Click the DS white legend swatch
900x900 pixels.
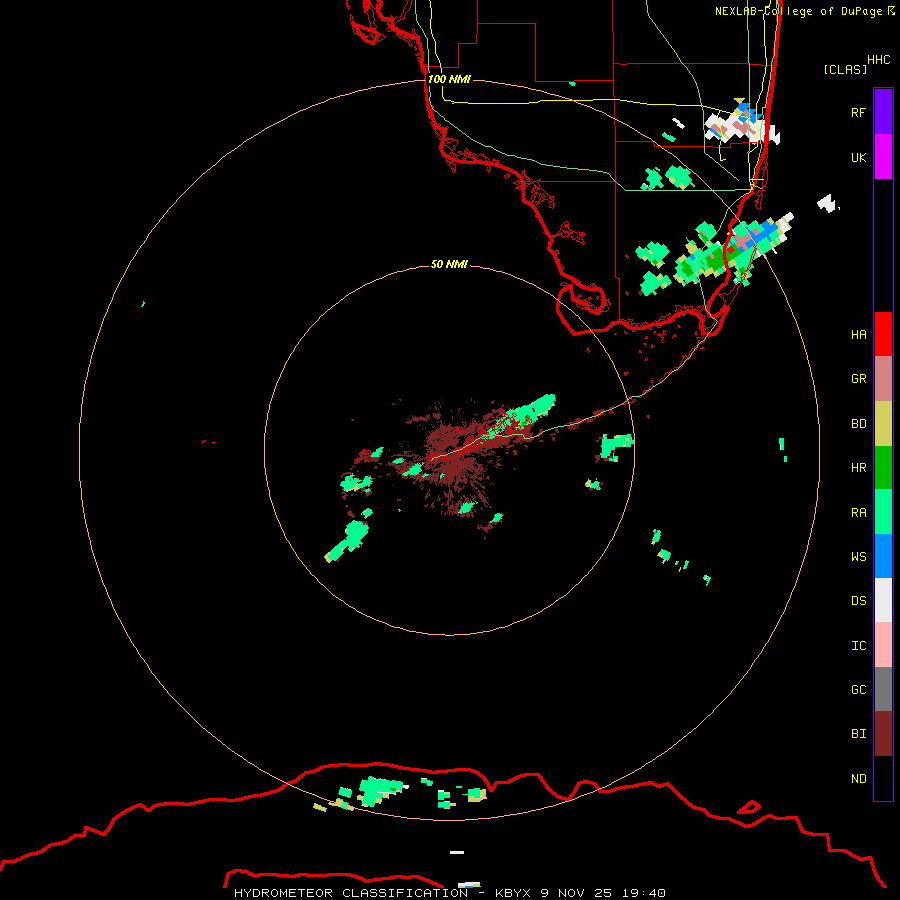pos(883,600)
